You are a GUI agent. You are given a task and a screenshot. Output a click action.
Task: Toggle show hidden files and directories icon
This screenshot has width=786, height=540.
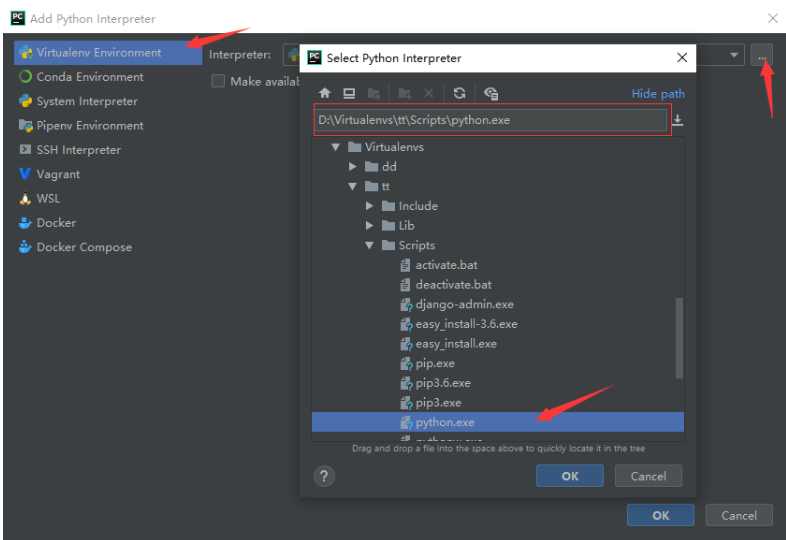click(491, 93)
